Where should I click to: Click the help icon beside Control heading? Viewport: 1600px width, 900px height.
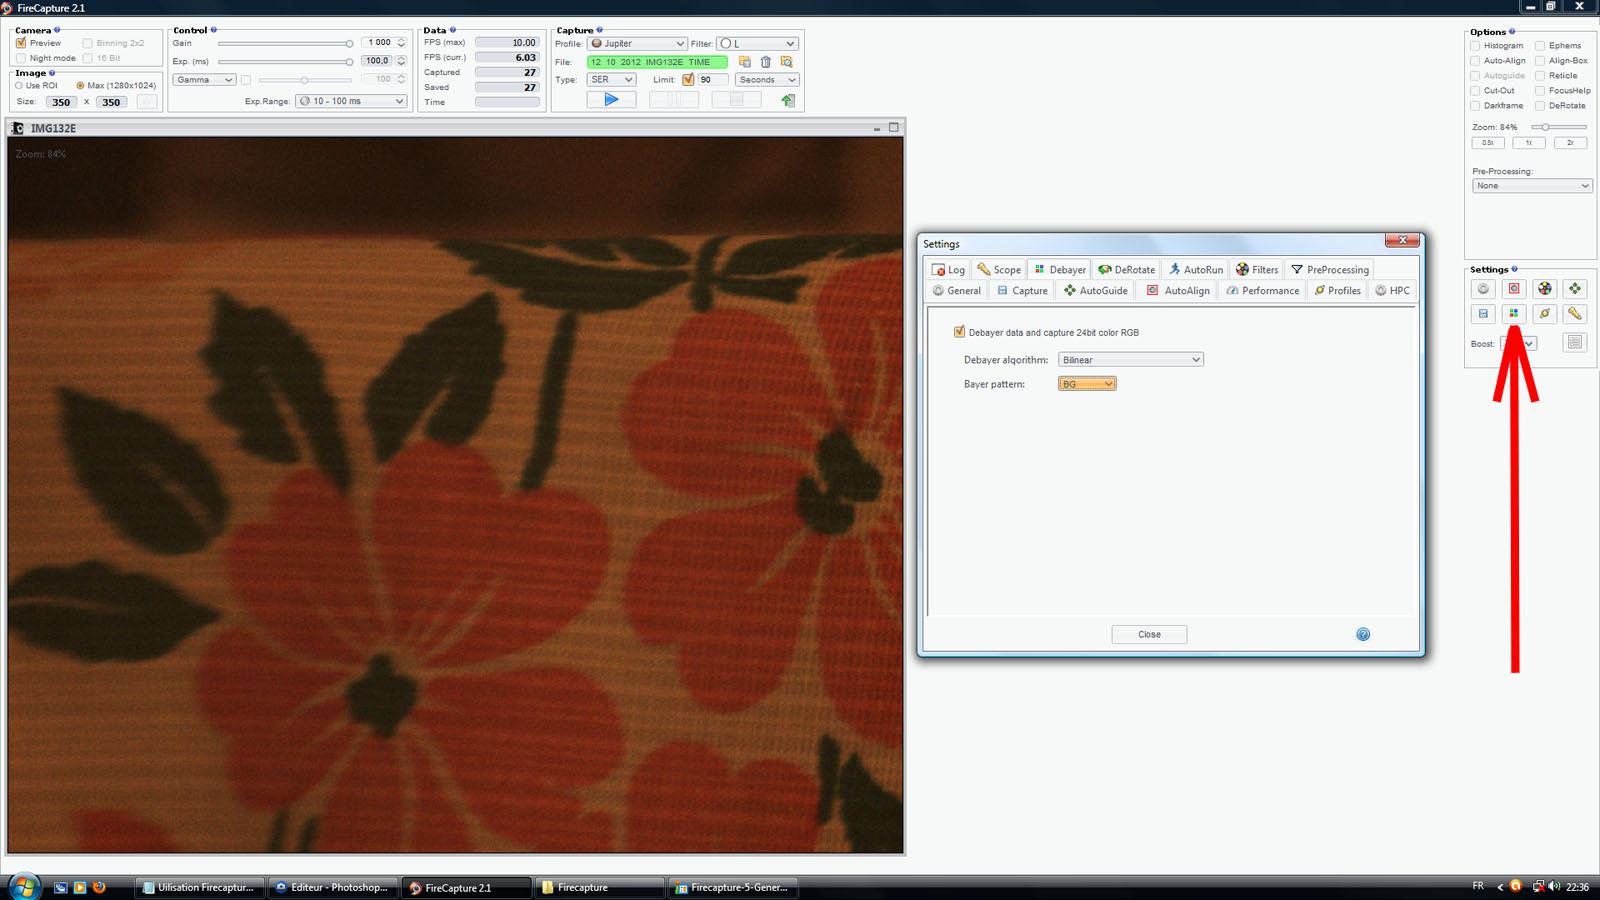214,30
